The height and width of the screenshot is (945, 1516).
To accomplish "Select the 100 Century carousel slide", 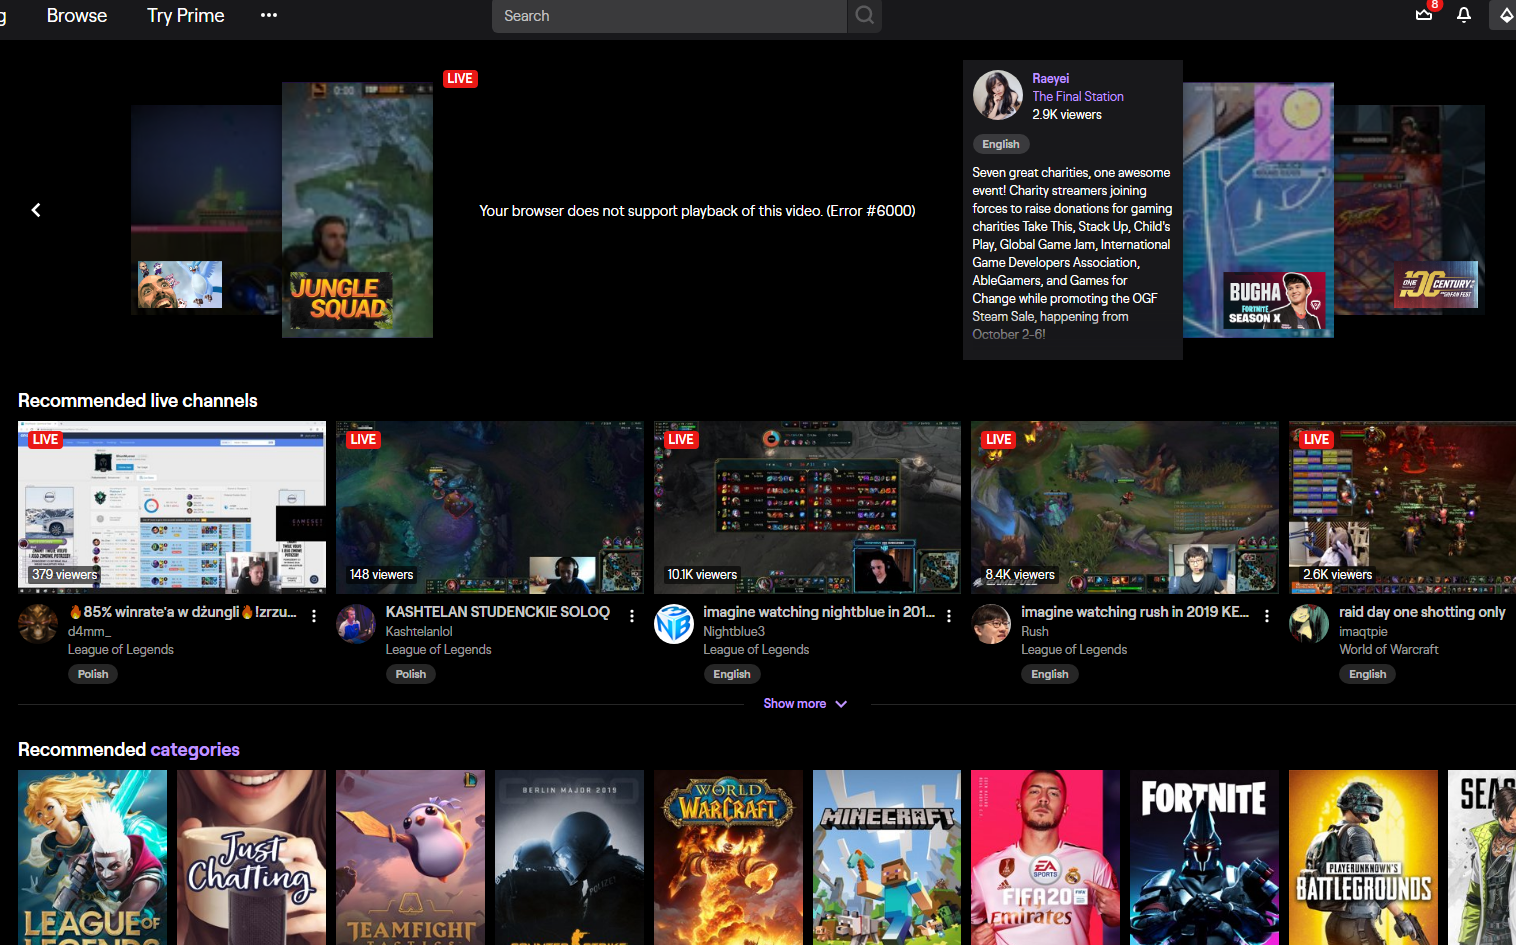I will [x=1409, y=210].
